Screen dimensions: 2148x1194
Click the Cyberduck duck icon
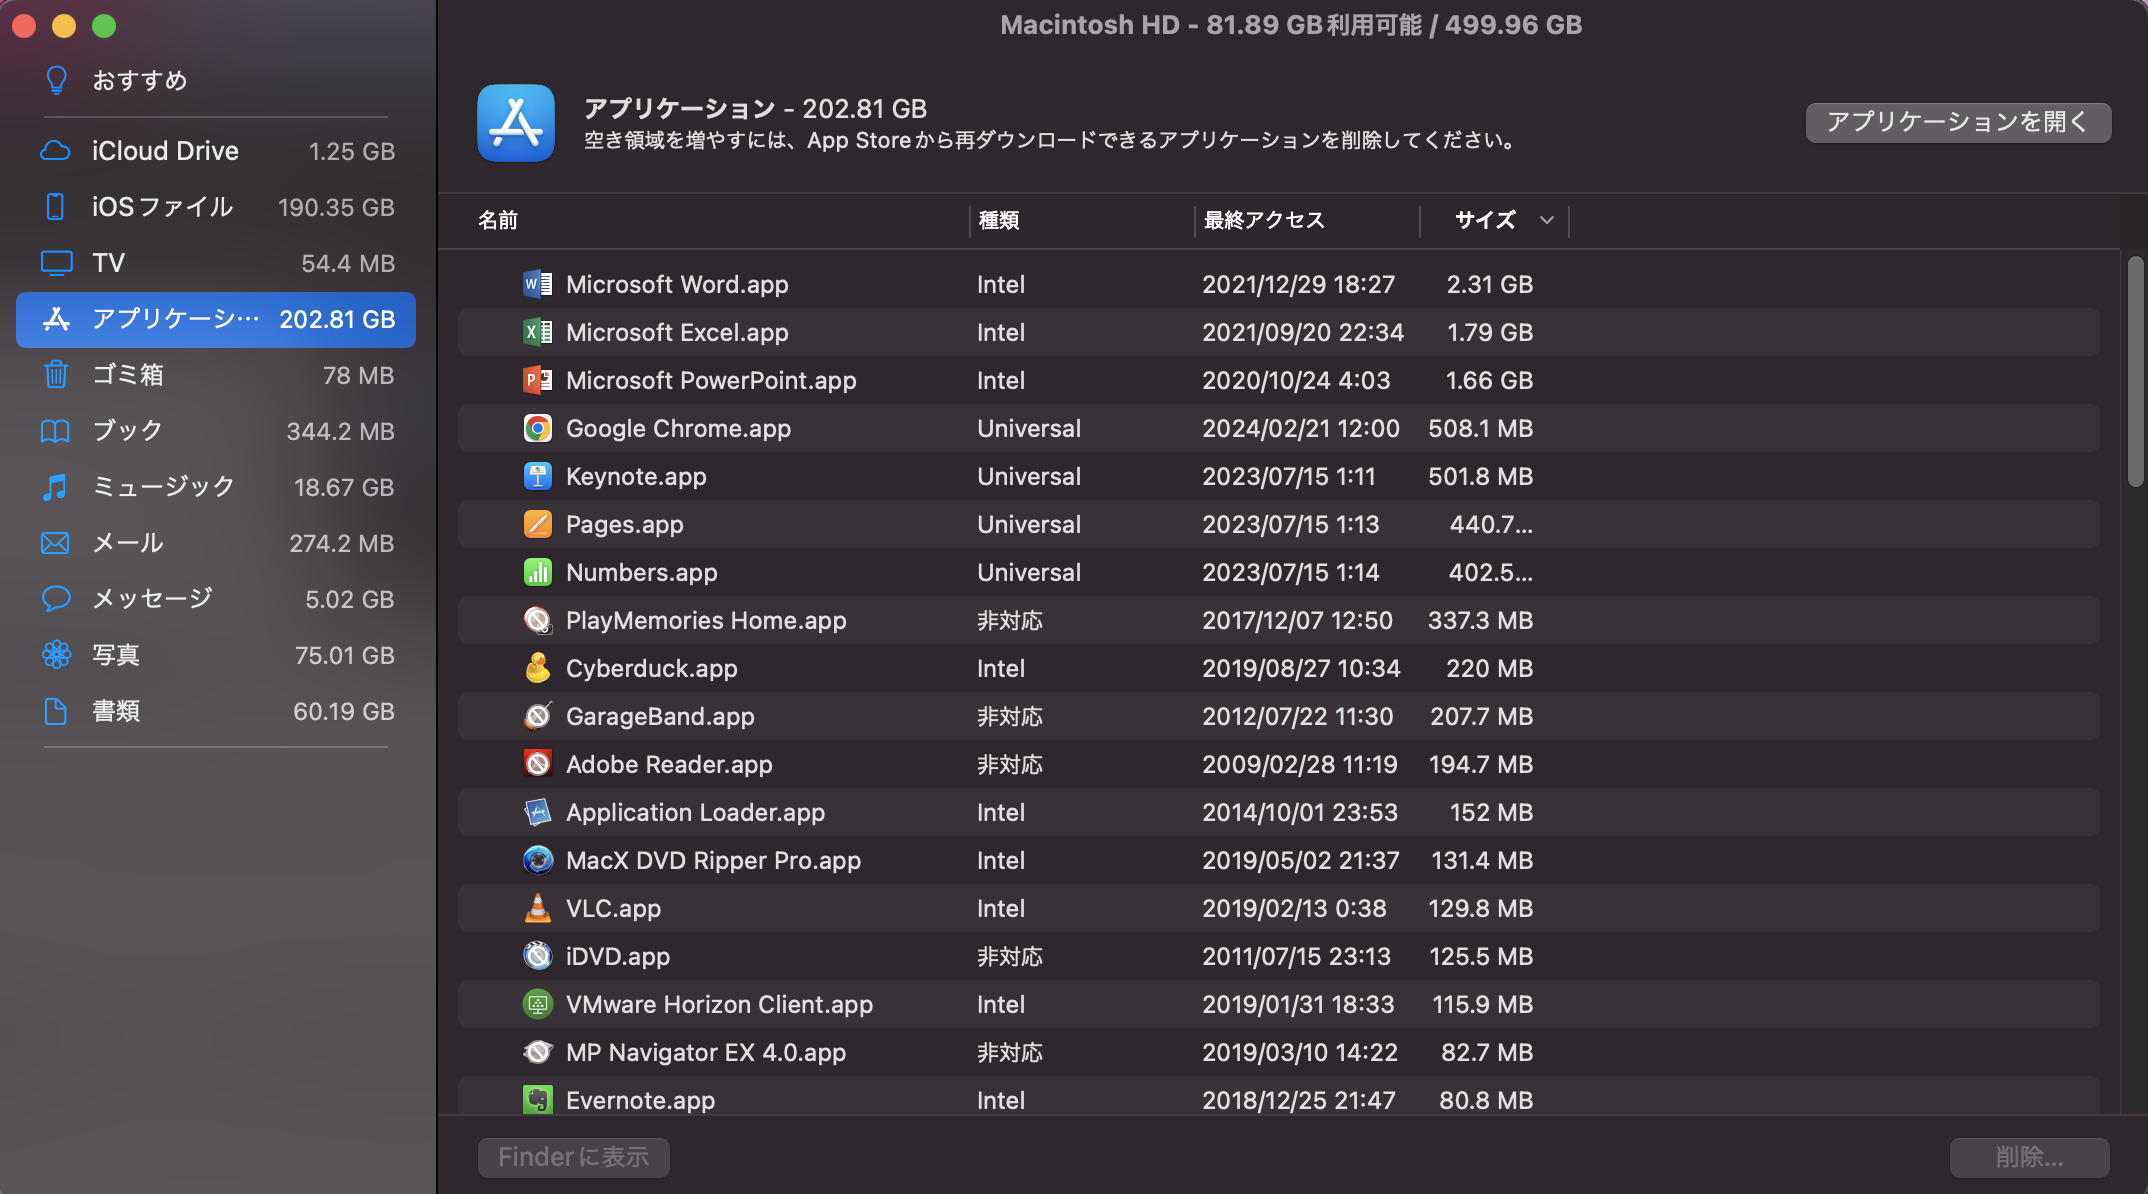[537, 668]
